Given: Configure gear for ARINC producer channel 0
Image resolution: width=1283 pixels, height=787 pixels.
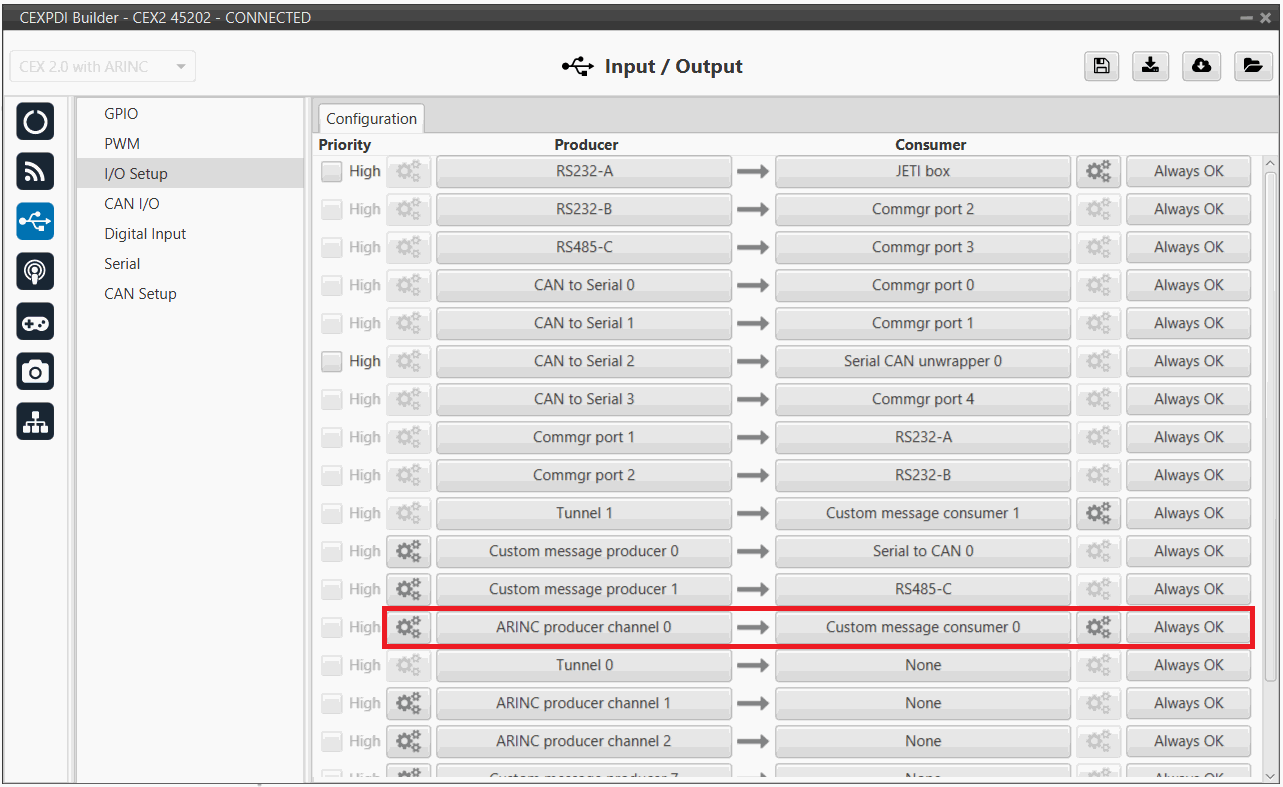Looking at the screenshot, I should (408, 627).
